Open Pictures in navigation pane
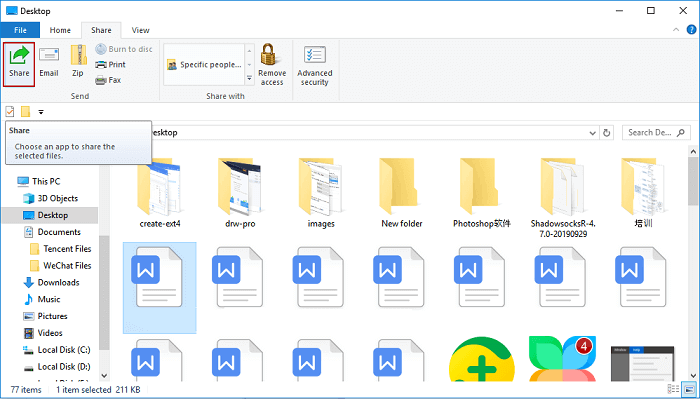 tap(45, 316)
